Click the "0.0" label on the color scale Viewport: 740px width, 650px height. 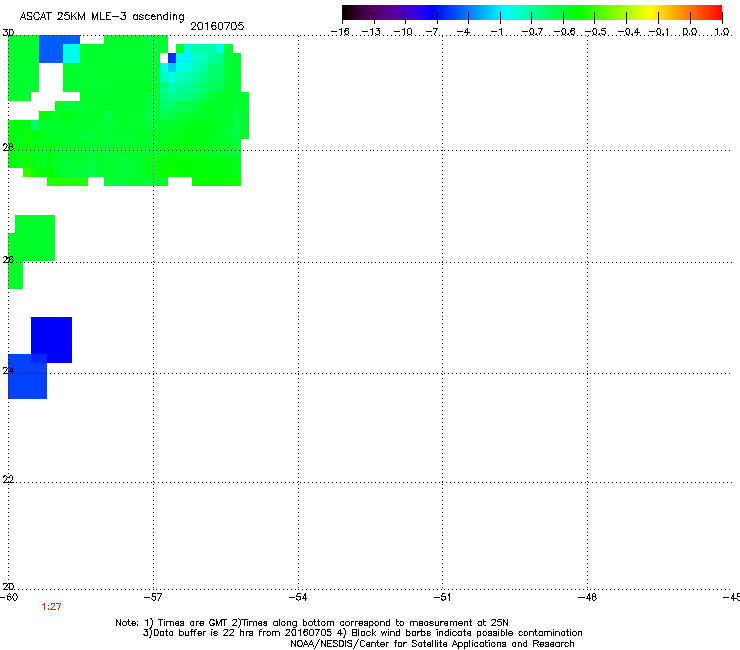(x=690, y=32)
